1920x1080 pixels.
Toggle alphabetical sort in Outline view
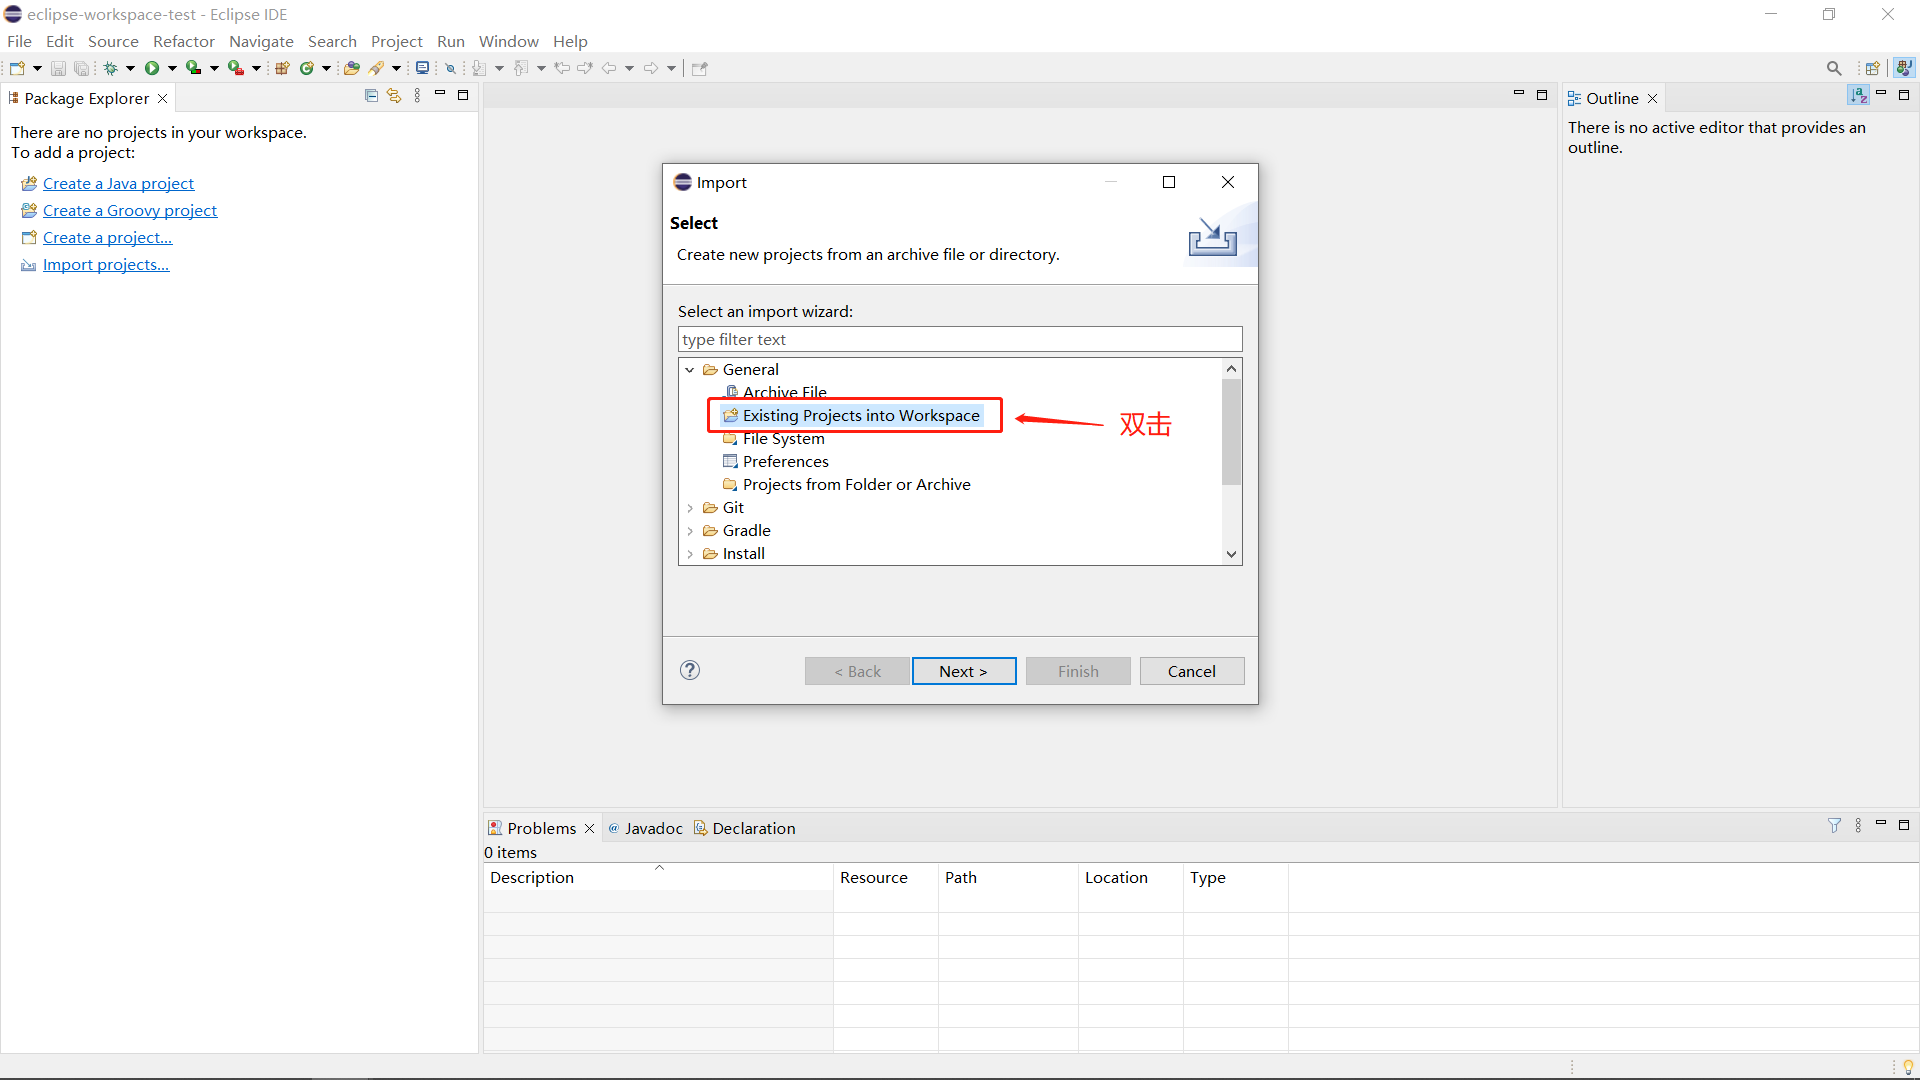coord(1858,95)
